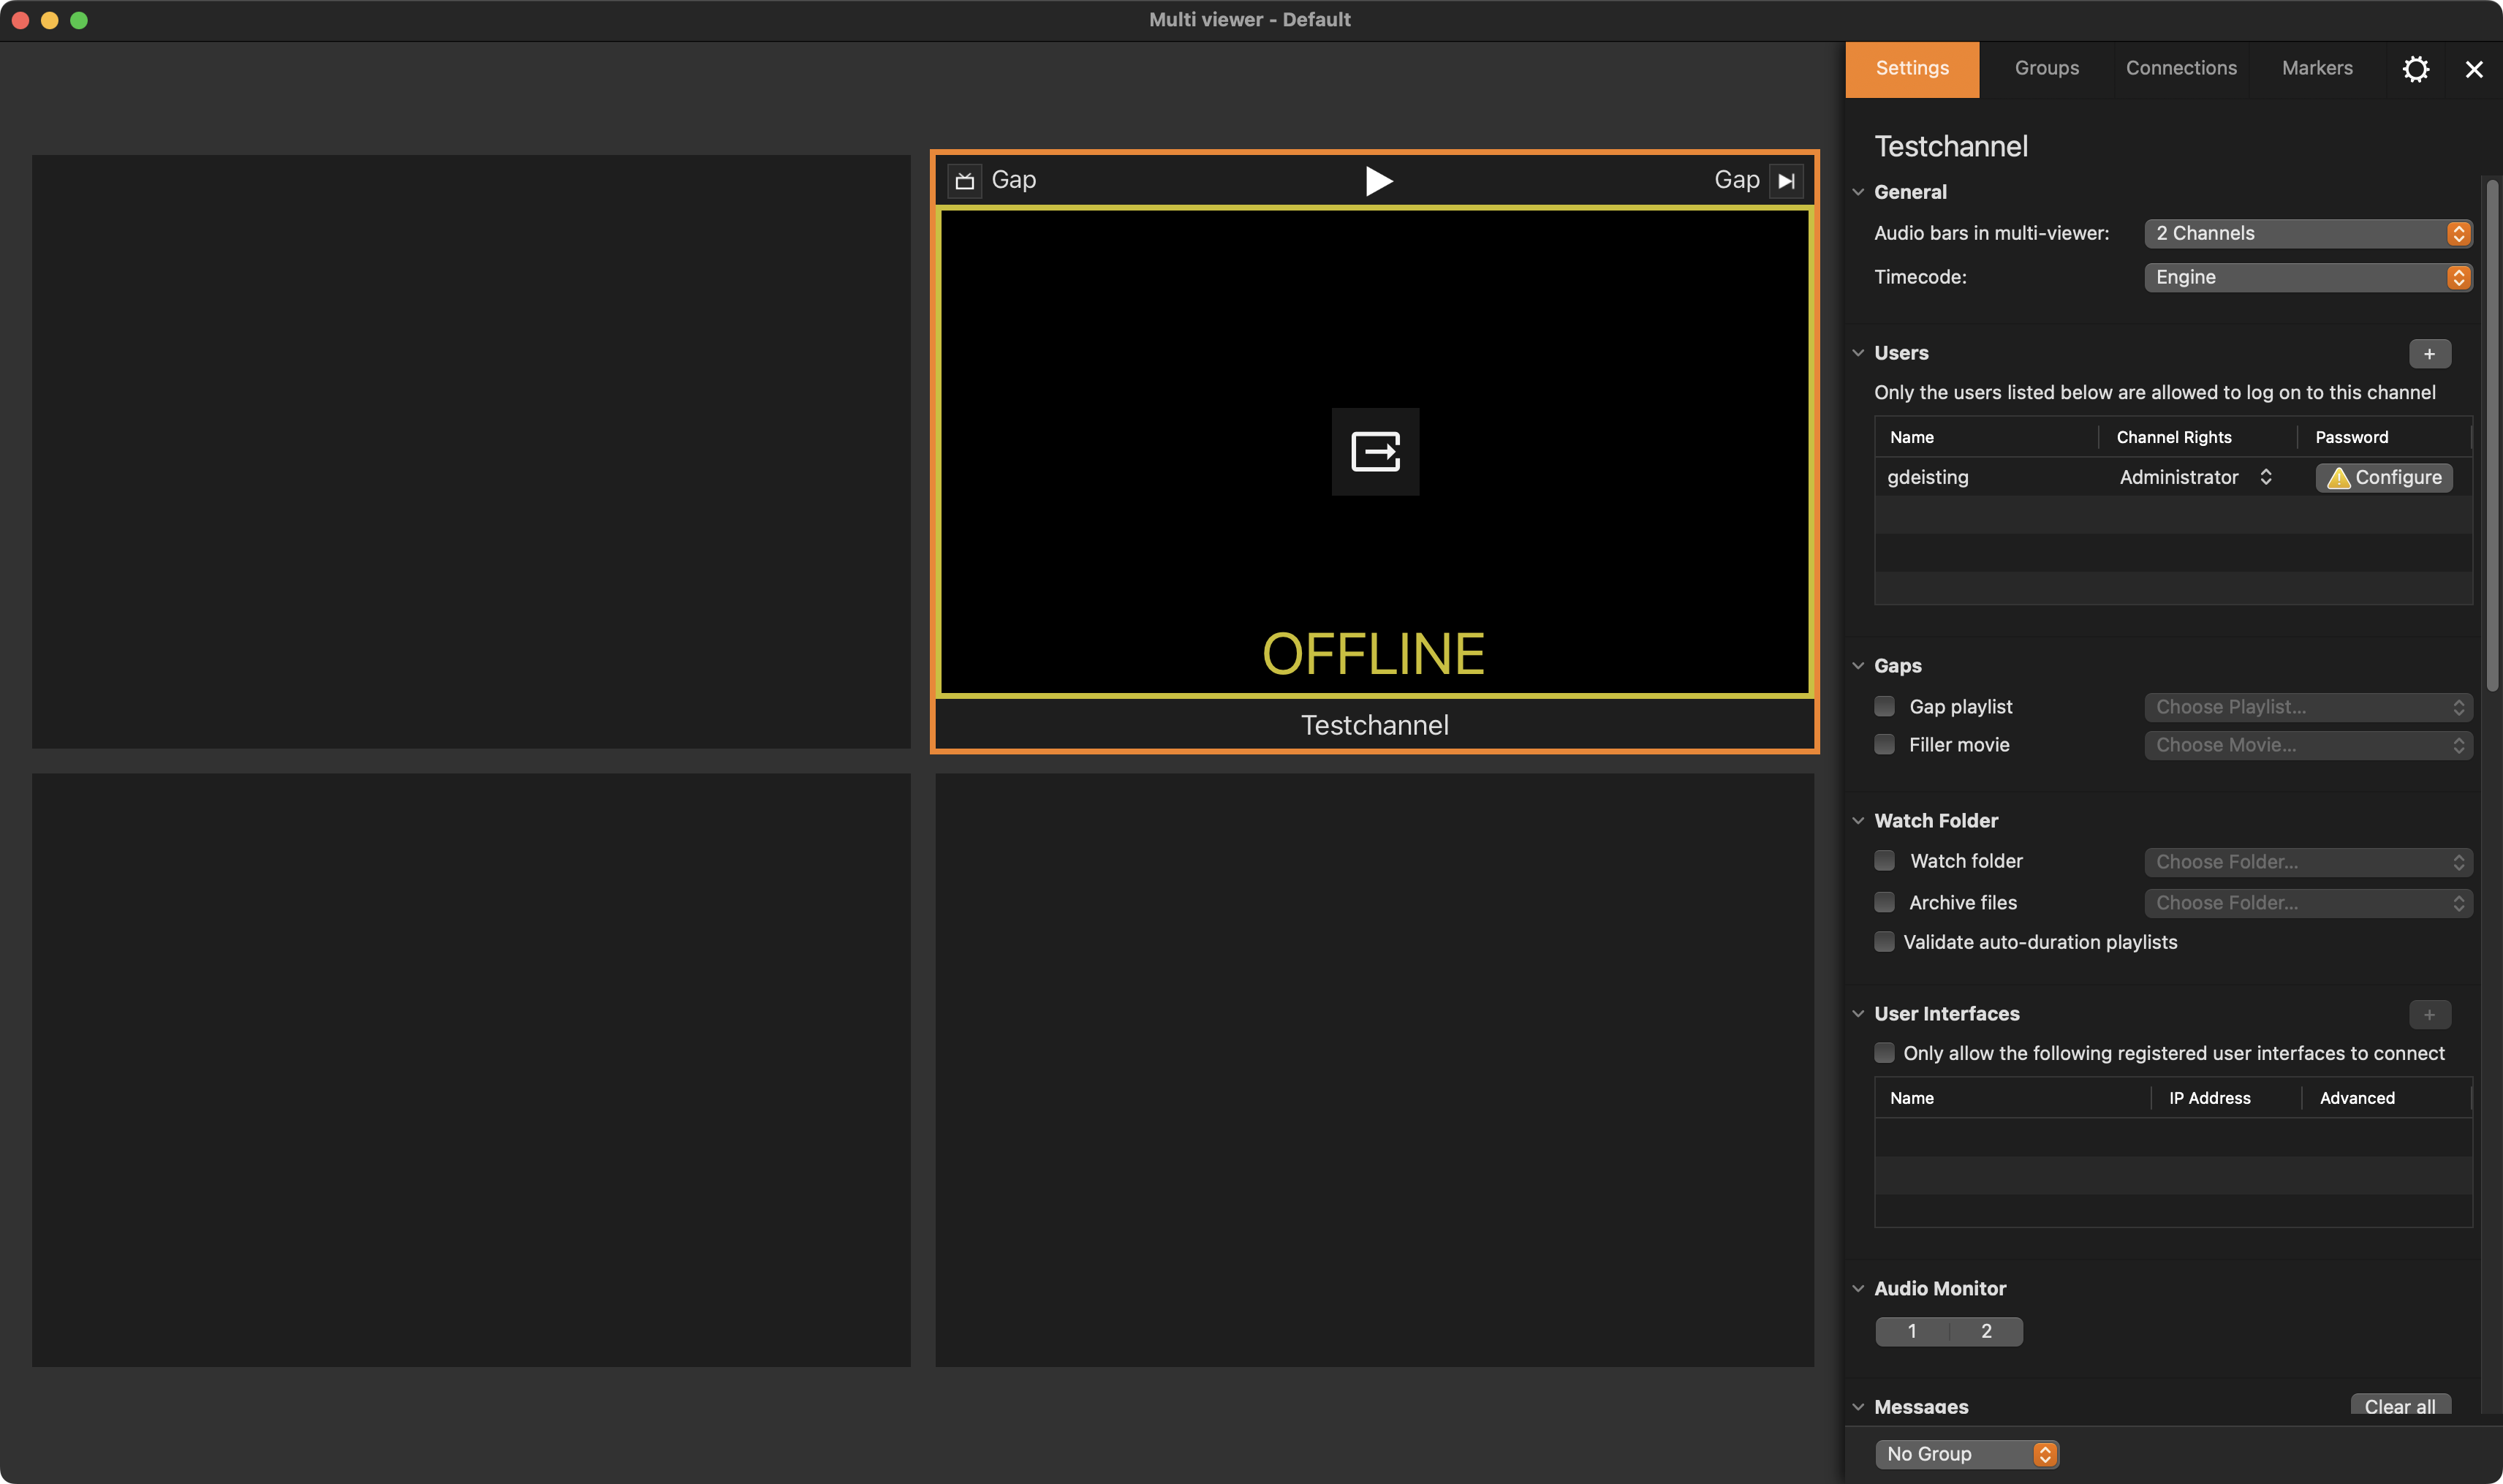Close the side panel with X

2474,69
